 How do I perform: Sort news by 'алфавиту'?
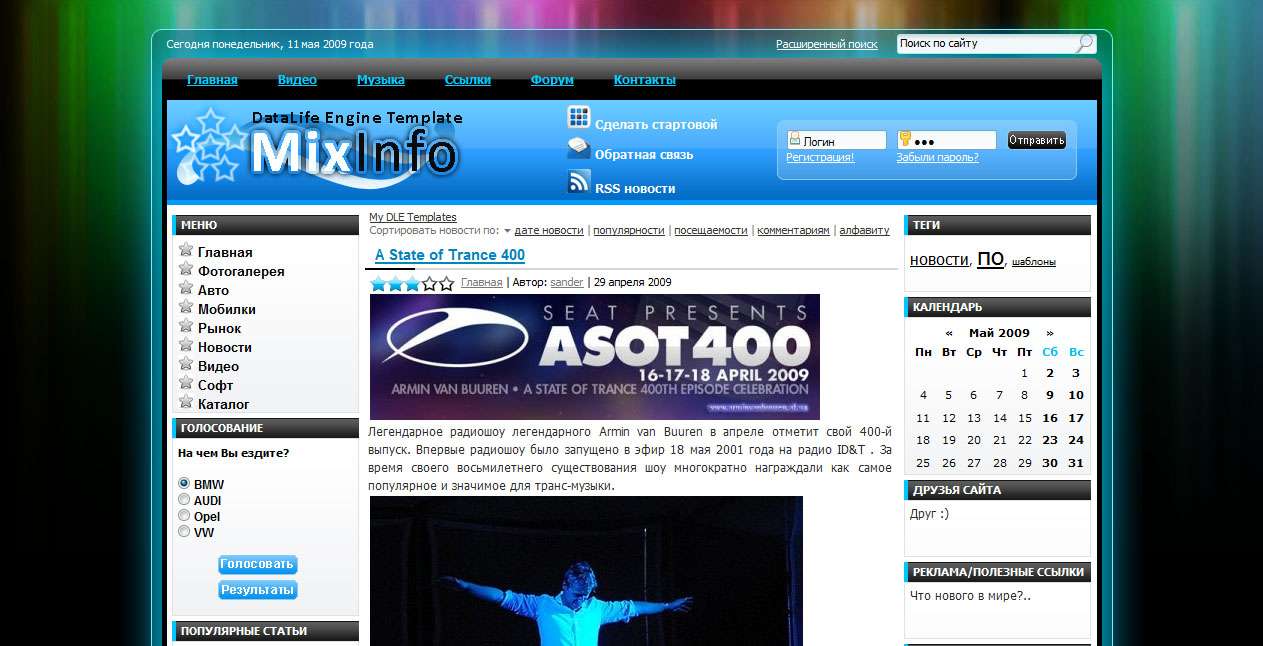(x=864, y=231)
